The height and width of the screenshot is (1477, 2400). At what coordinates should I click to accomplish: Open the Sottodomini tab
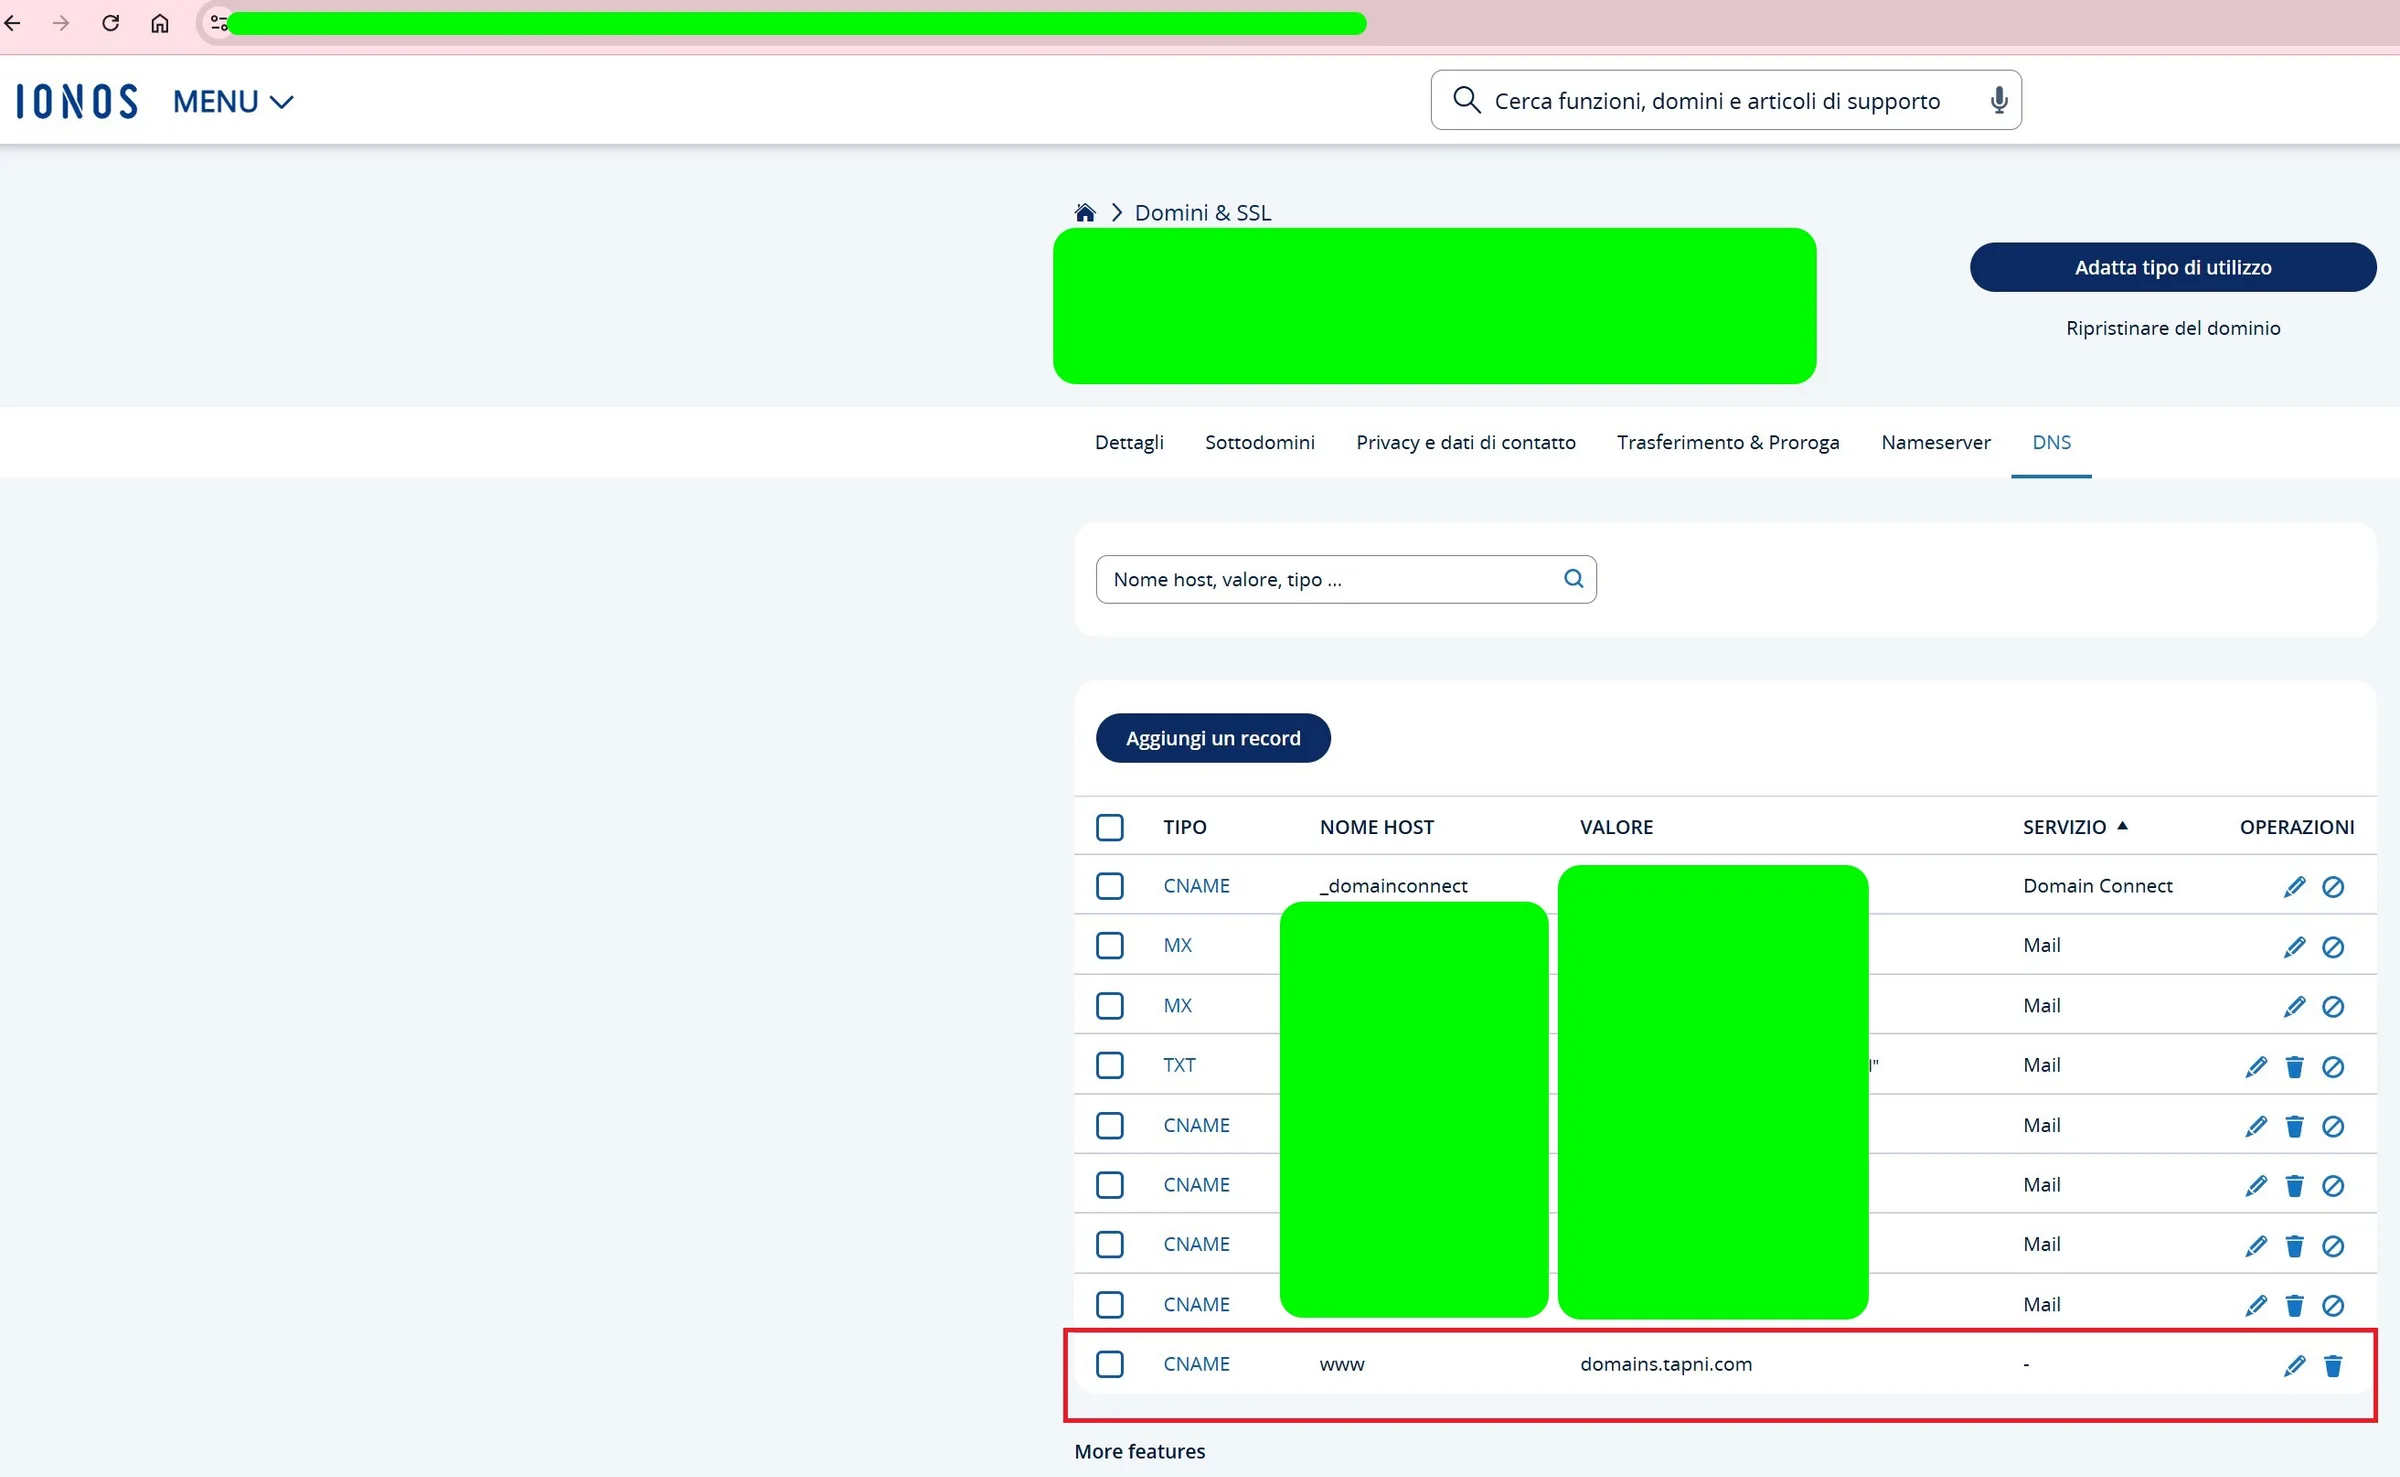click(1259, 442)
